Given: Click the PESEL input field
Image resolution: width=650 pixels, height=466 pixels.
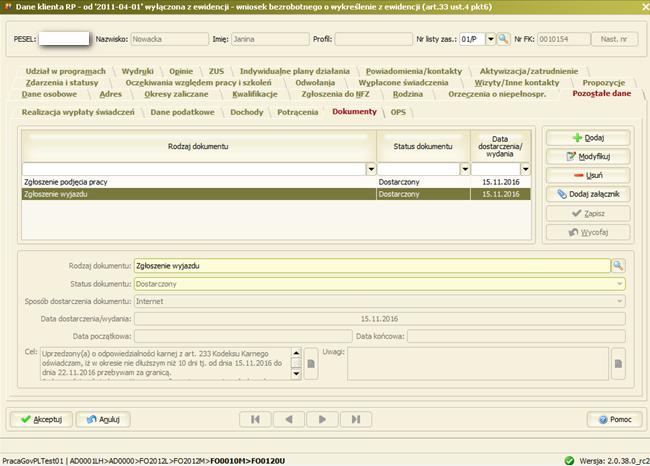Looking at the screenshot, I should click(x=64, y=39).
